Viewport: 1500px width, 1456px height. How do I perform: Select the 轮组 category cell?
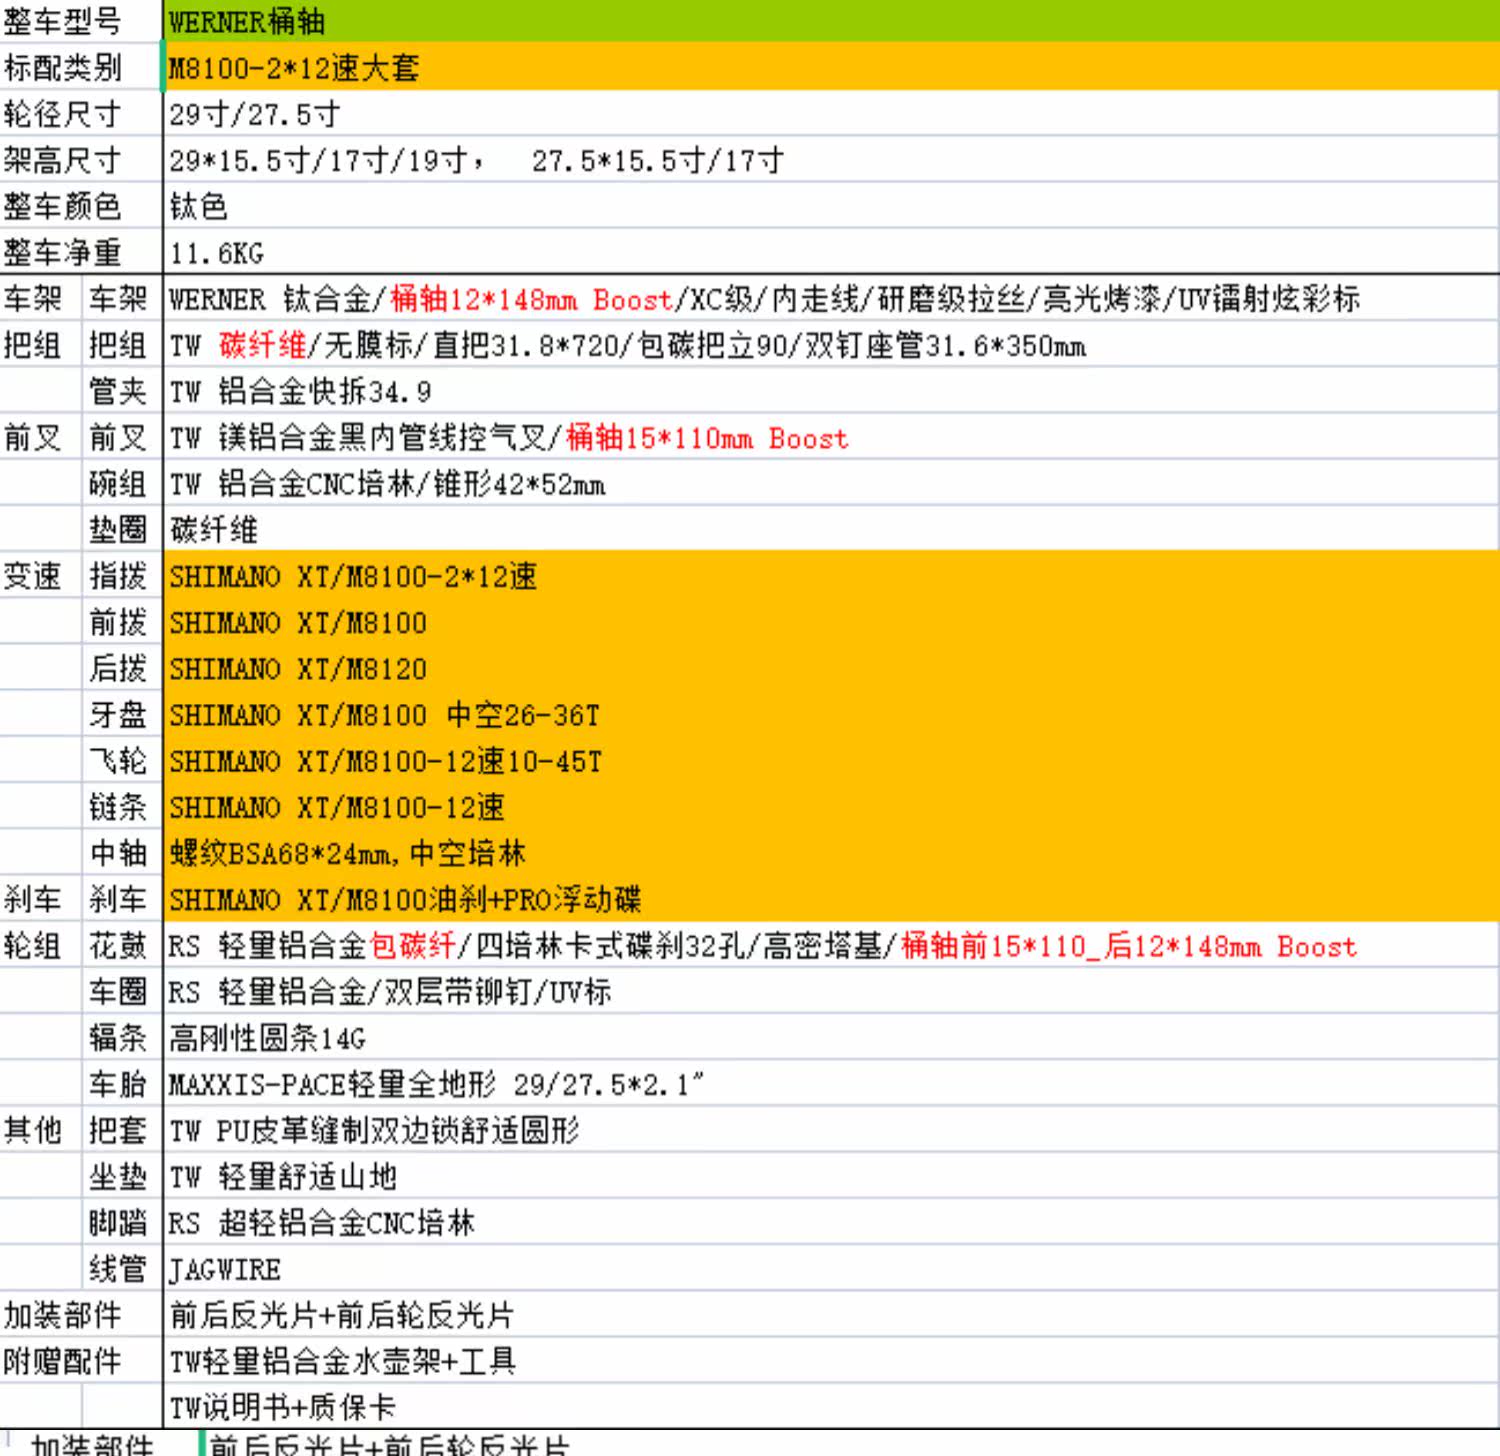click(x=40, y=945)
